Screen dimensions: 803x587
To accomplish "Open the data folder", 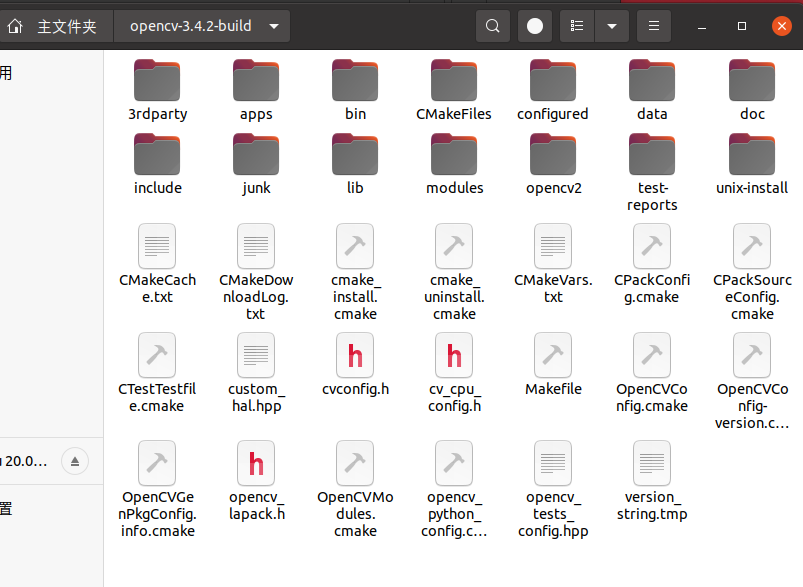I will [x=652, y=80].
